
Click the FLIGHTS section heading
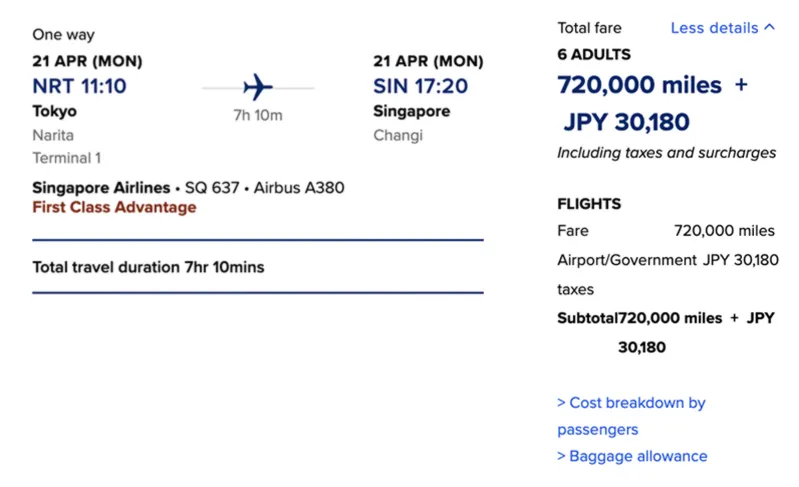click(589, 204)
